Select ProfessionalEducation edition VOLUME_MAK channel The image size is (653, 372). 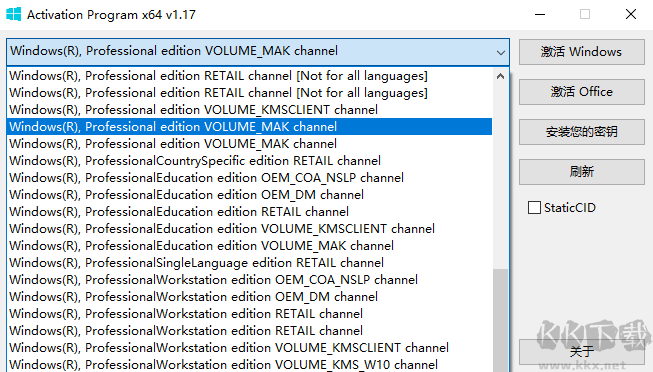pyautogui.click(x=249, y=246)
